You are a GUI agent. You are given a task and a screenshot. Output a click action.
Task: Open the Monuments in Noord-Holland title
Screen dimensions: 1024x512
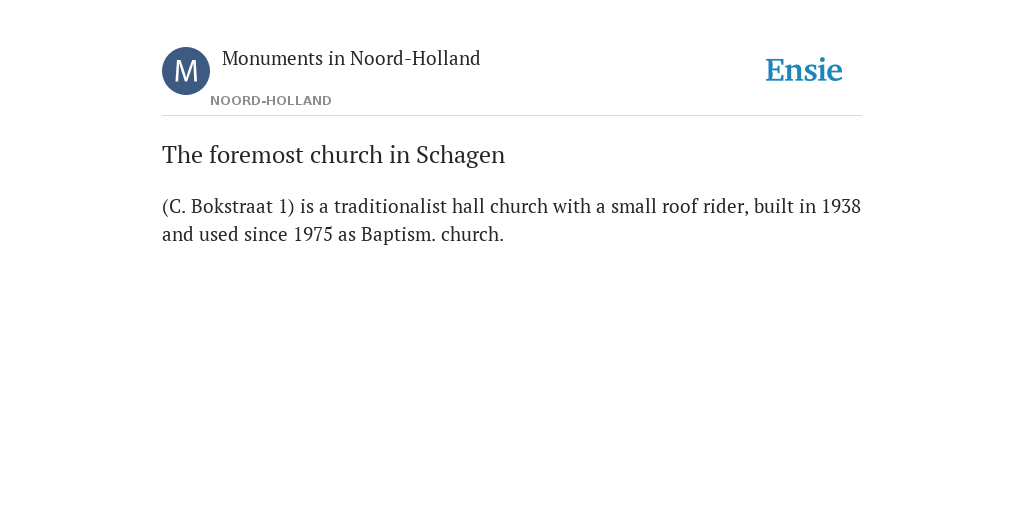[x=351, y=59]
